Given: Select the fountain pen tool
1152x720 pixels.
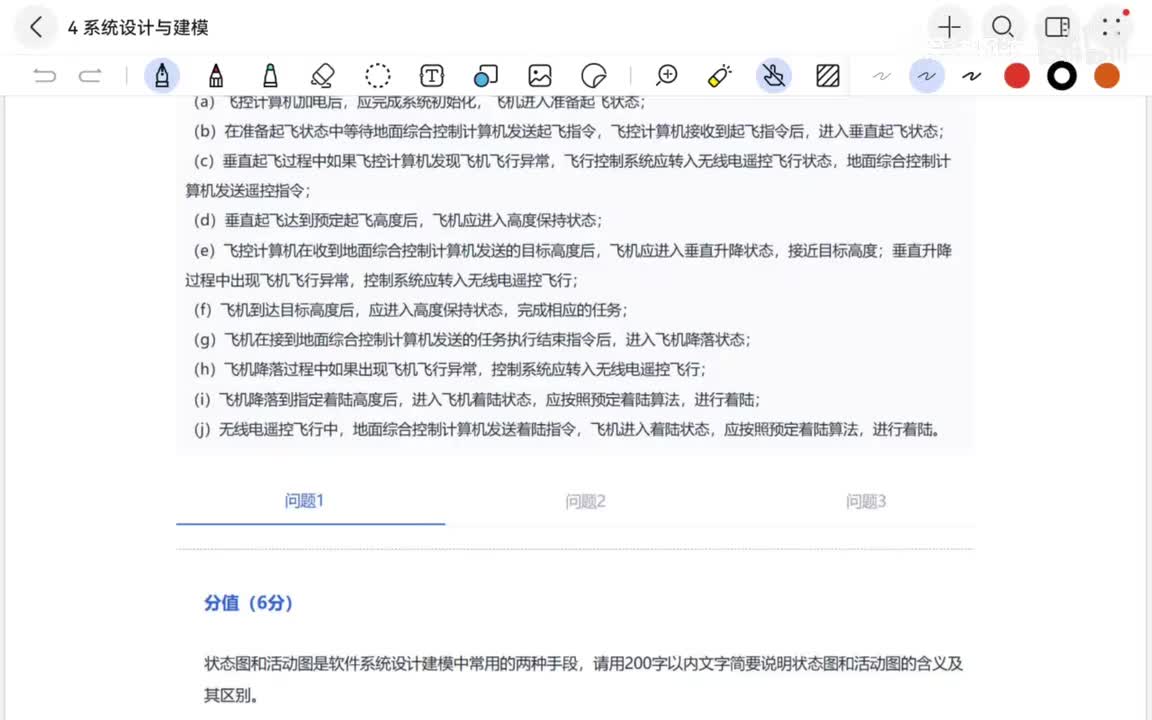Looking at the screenshot, I should tap(162, 75).
